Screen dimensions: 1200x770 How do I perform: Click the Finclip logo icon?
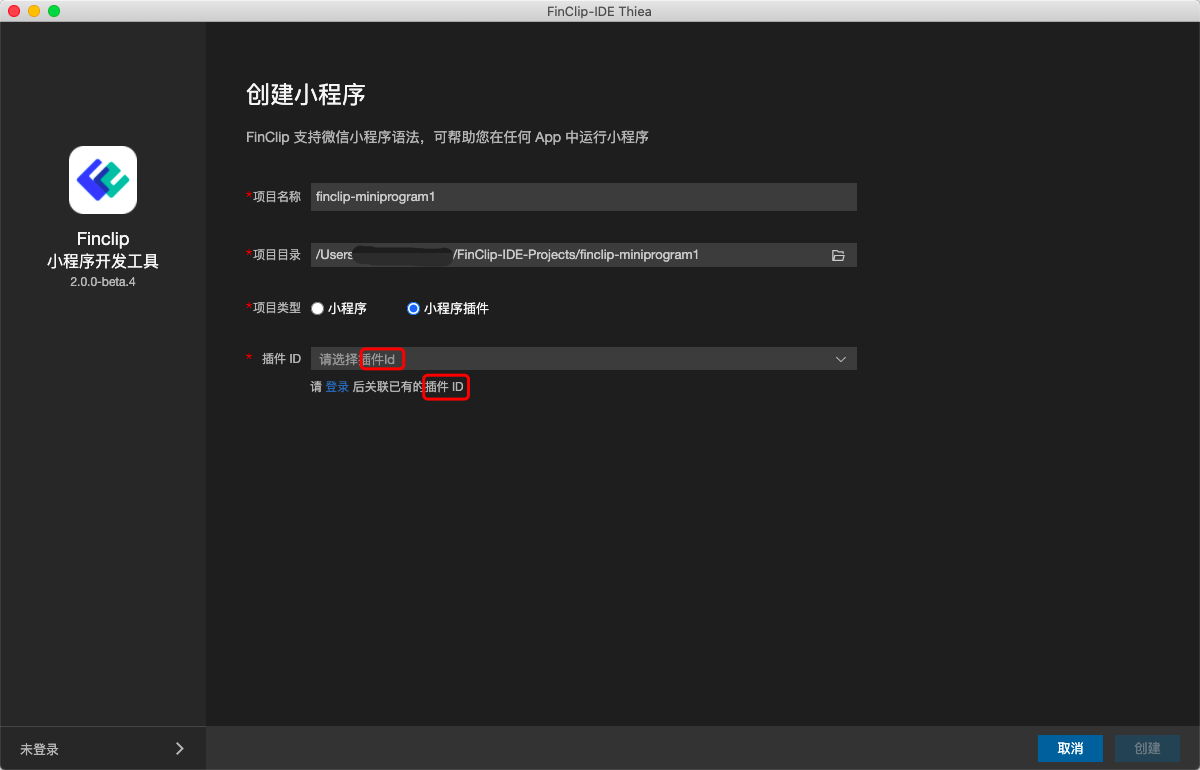click(x=103, y=180)
